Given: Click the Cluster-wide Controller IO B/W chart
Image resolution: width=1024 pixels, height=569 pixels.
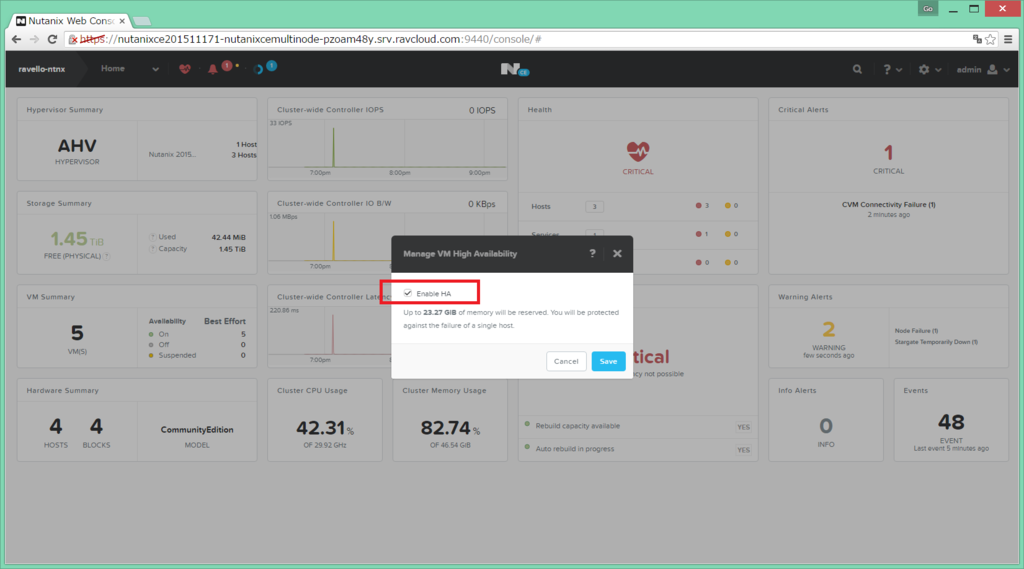Looking at the screenshot, I should [387, 242].
